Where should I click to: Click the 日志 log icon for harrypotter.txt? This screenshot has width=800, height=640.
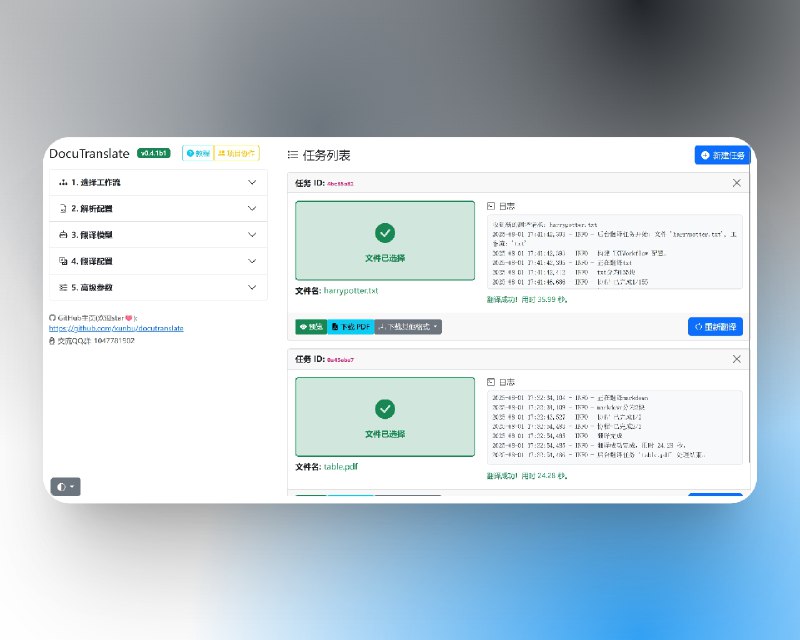tap(489, 204)
